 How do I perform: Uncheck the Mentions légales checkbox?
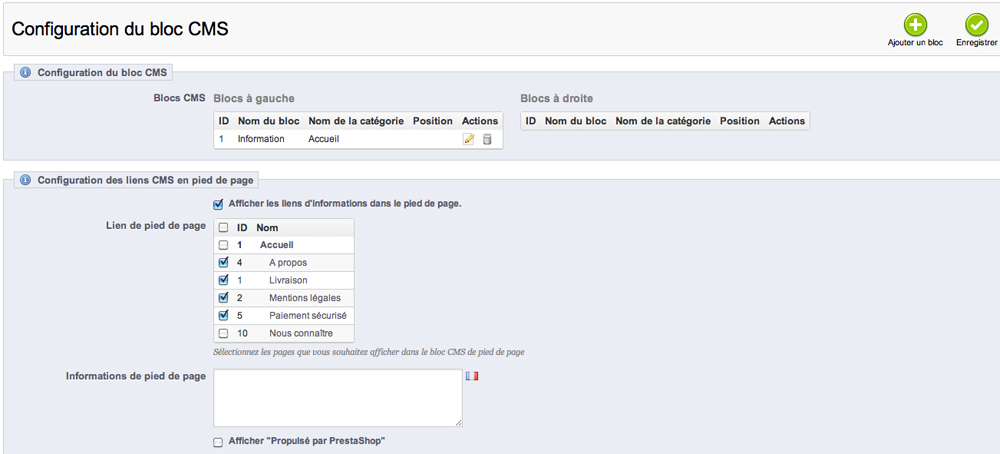(x=223, y=297)
